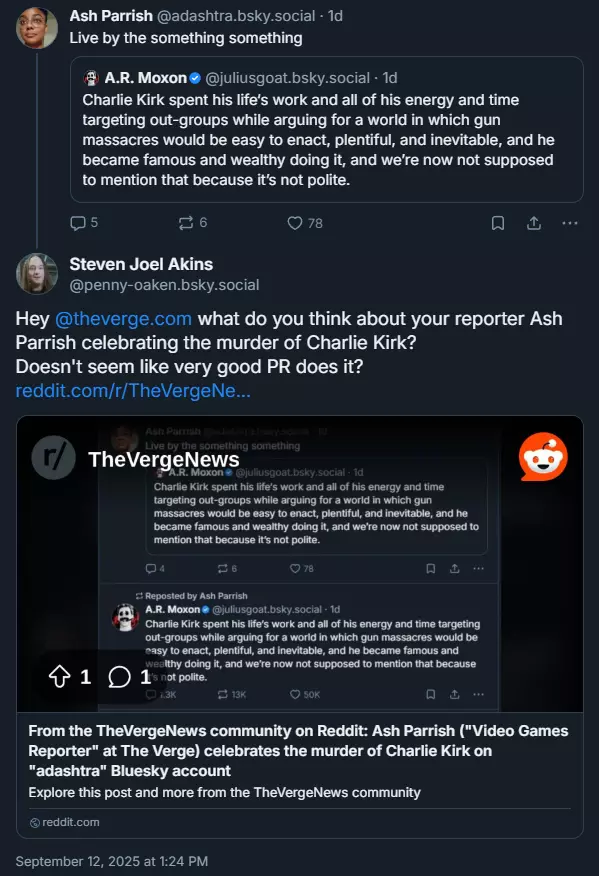This screenshot has height=876, width=599.
Task: Click the @juliusgoat.bsky.social handle
Action: click(284, 76)
